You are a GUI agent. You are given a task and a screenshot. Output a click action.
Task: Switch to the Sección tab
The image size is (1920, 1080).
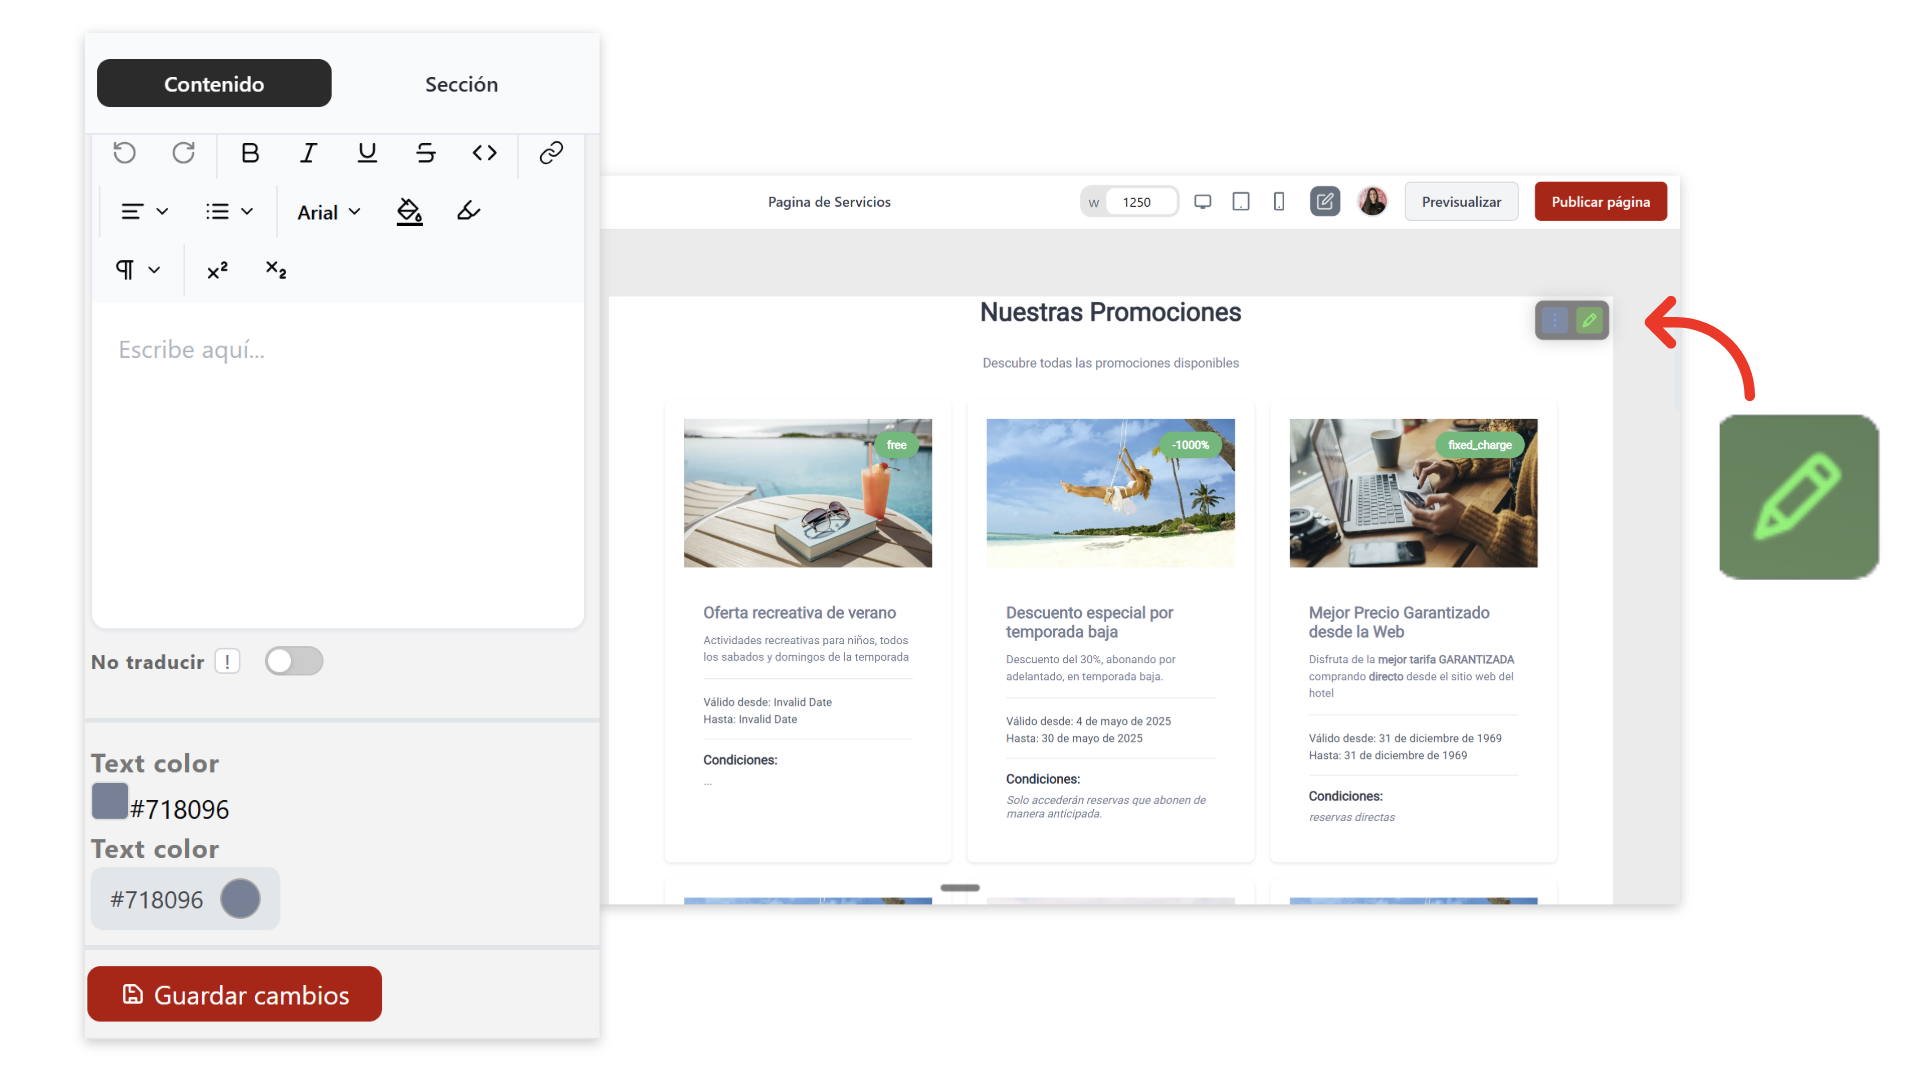click(461, 84)
